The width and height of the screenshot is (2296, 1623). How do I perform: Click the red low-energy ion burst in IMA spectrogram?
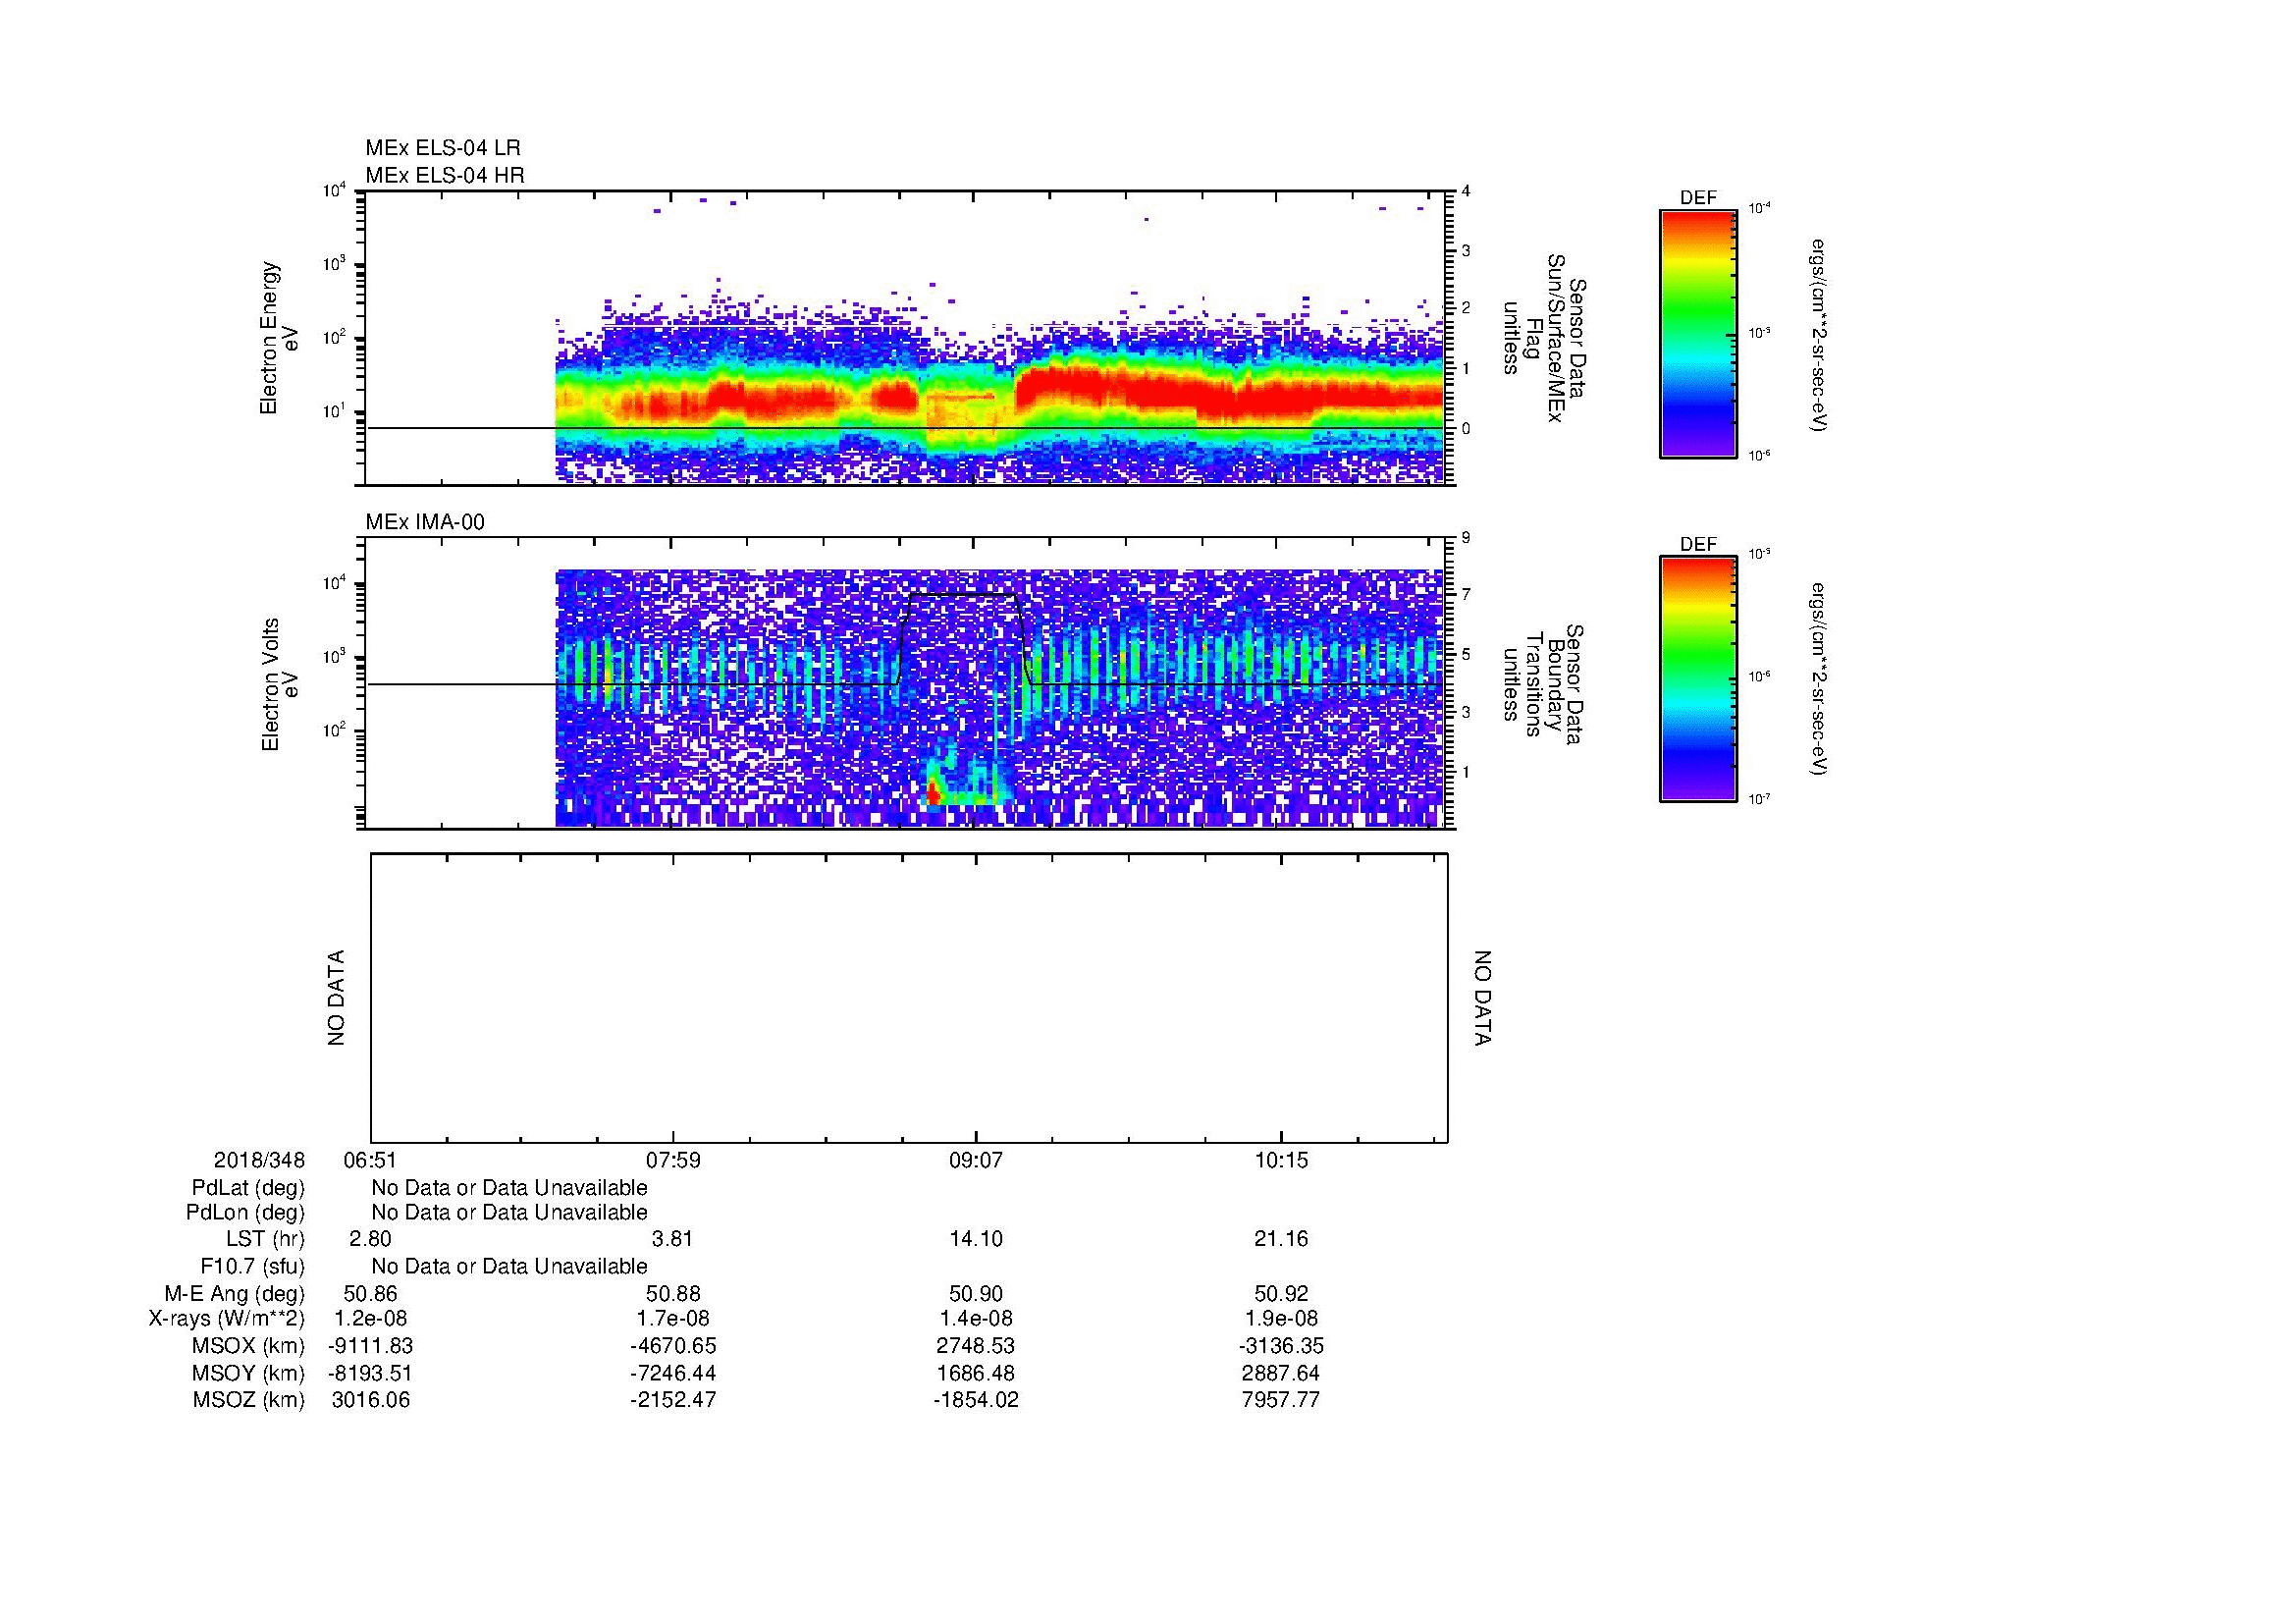934,793
